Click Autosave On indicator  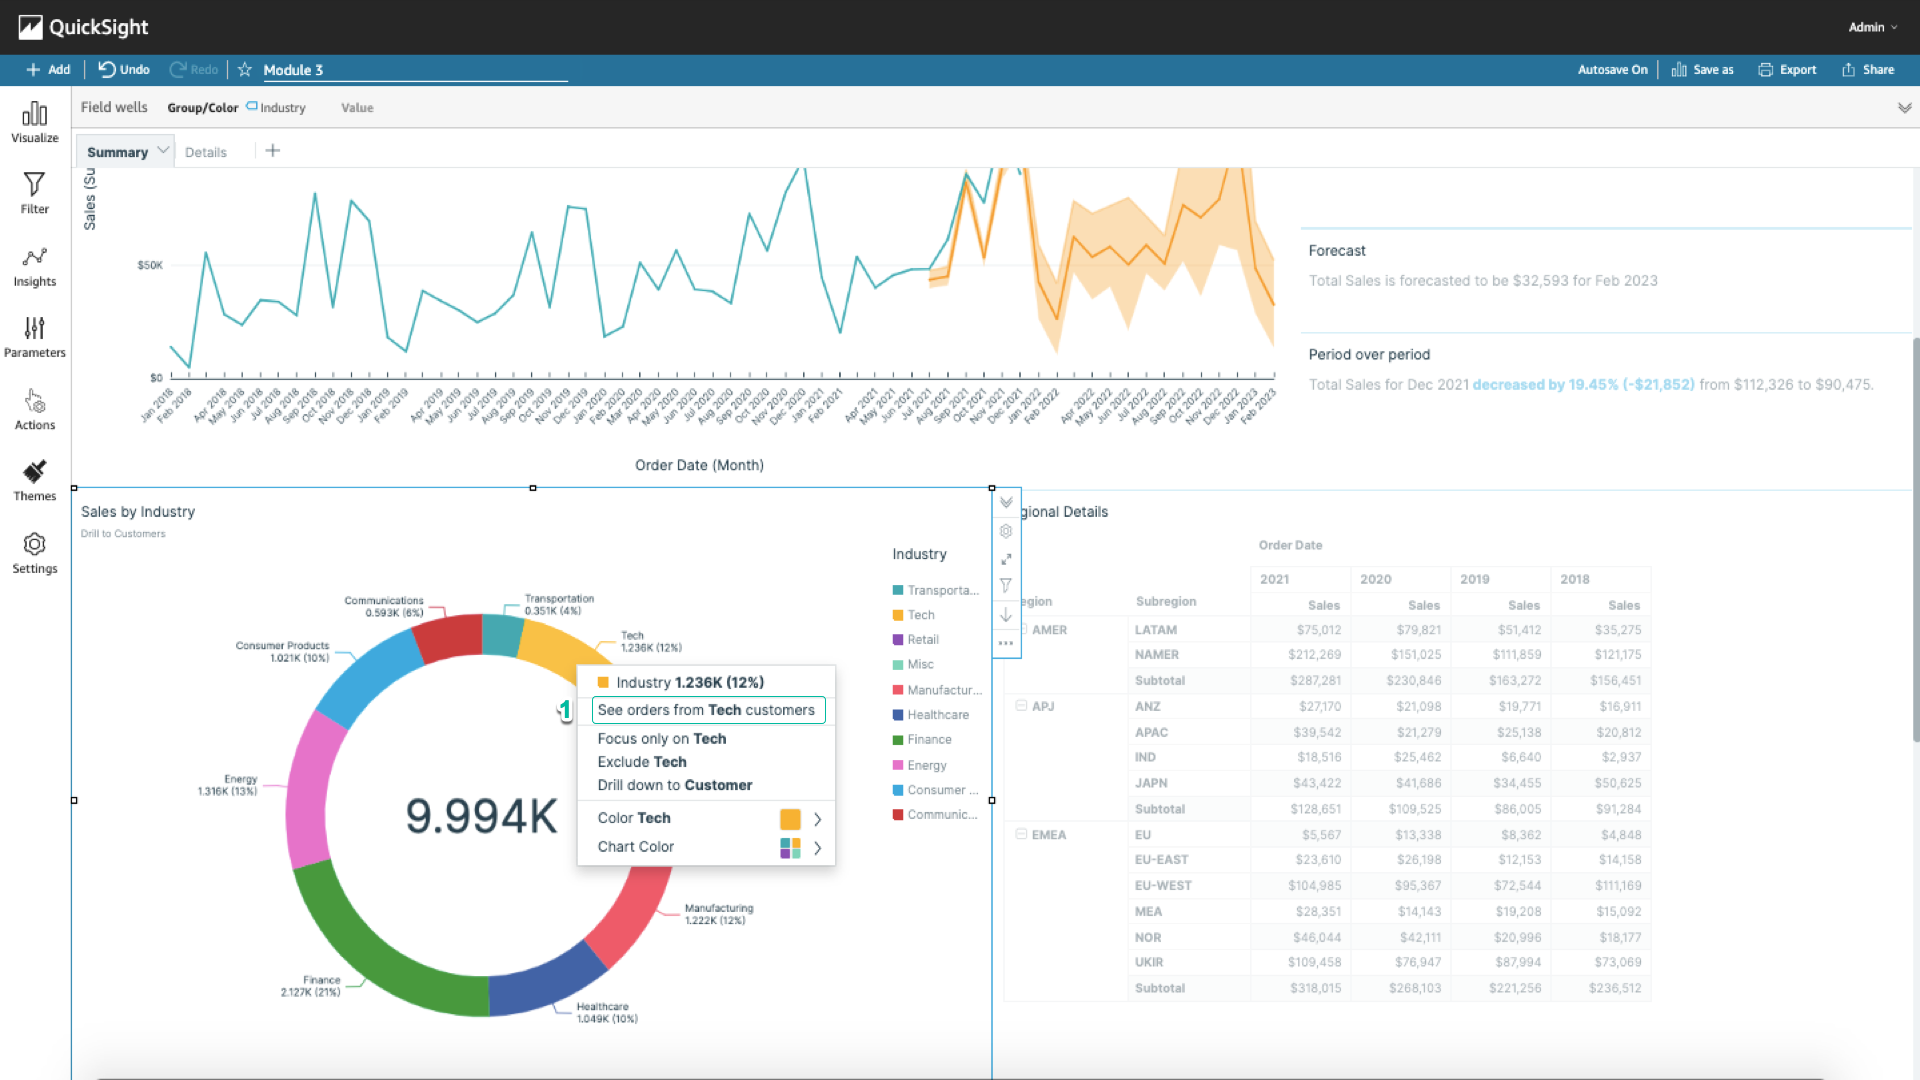(x=1612, y=70)
